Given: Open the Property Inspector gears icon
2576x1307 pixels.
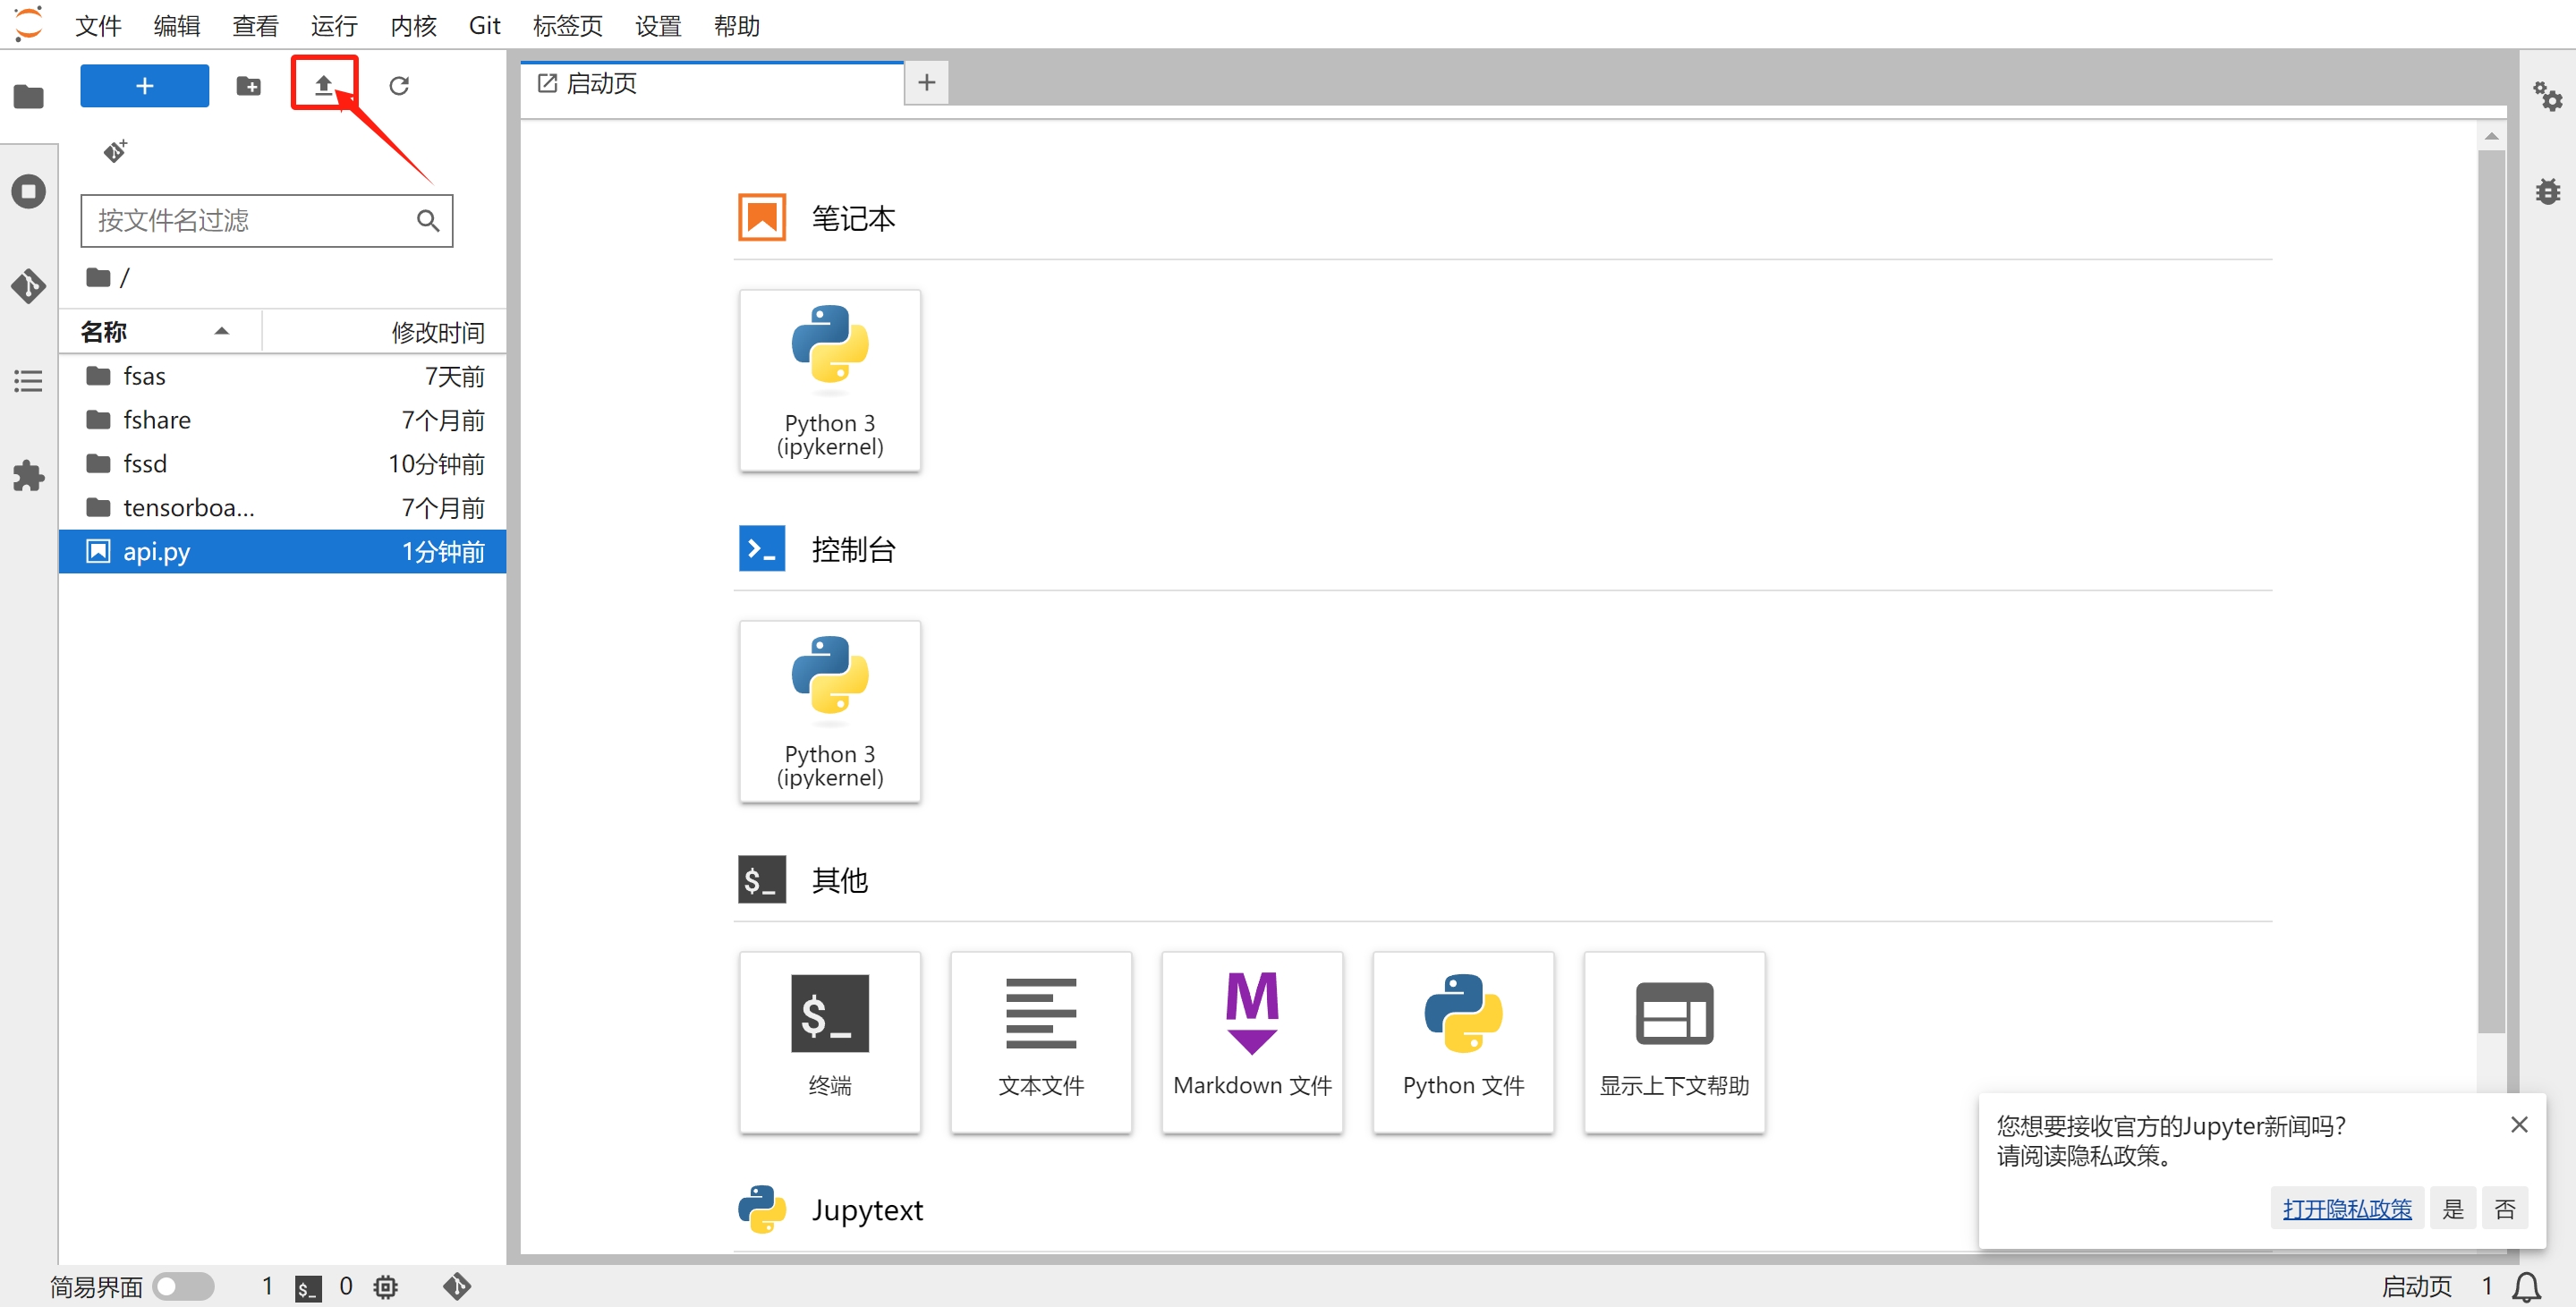Looking at the screenshot, I should click(2547, 97).
